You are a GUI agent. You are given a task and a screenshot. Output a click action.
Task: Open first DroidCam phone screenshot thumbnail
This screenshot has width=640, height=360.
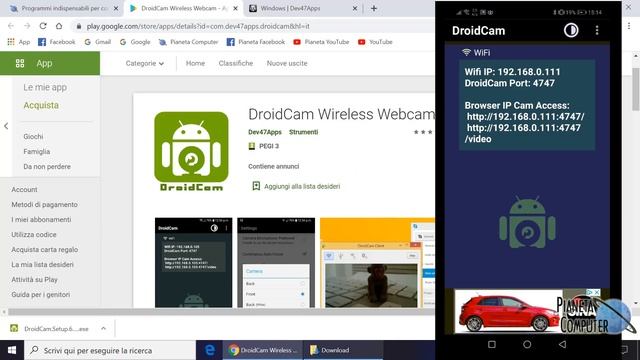pyautogui.click(x=193, y=262)
